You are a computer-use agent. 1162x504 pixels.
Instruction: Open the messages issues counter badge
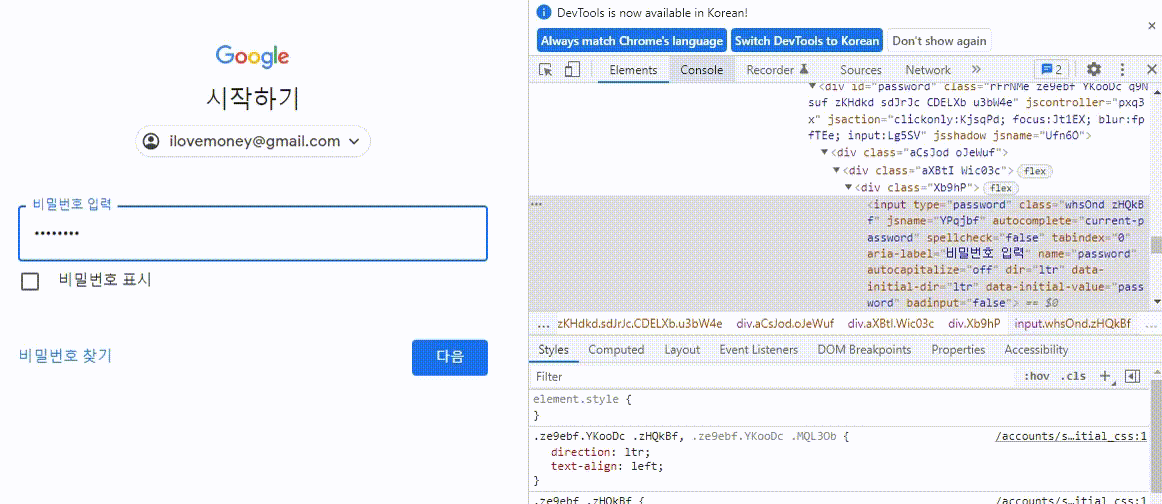[1052, 70]
